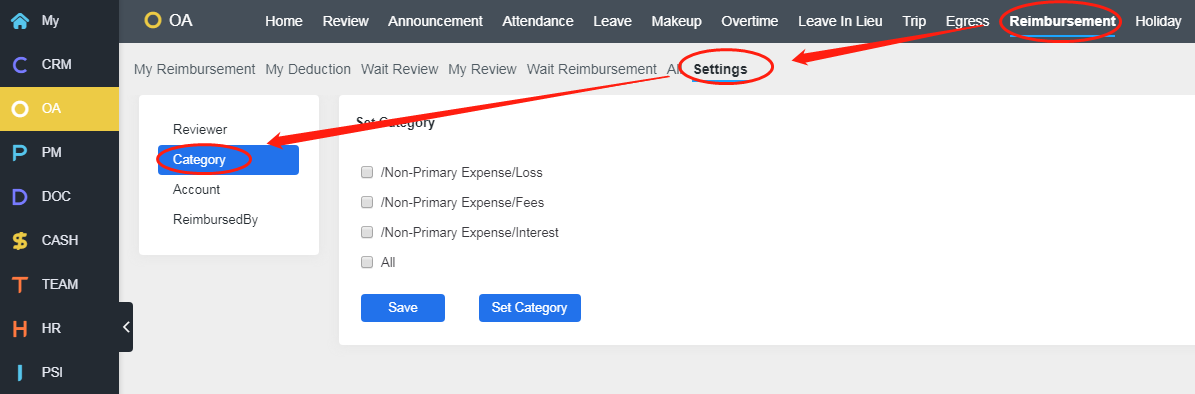Open the Overtime menu
This screenshot has height=394, width=1195.
tap(750, 21)
